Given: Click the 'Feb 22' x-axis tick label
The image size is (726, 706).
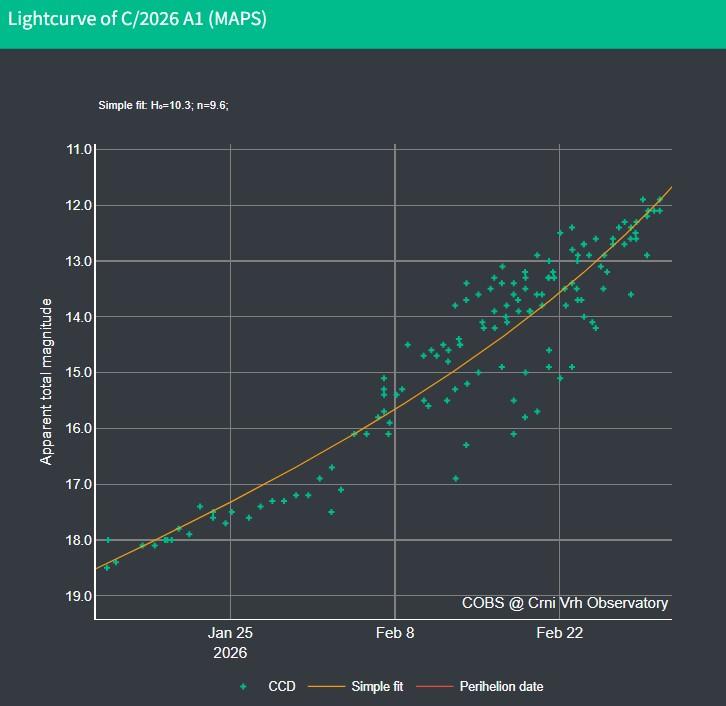Looking at the screenshot, I should pyautogui.click(x=559, y=633).
